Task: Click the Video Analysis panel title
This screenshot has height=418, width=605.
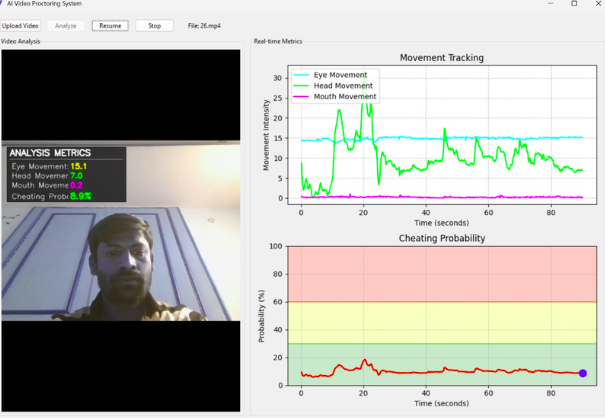Action: pos(20,41)
